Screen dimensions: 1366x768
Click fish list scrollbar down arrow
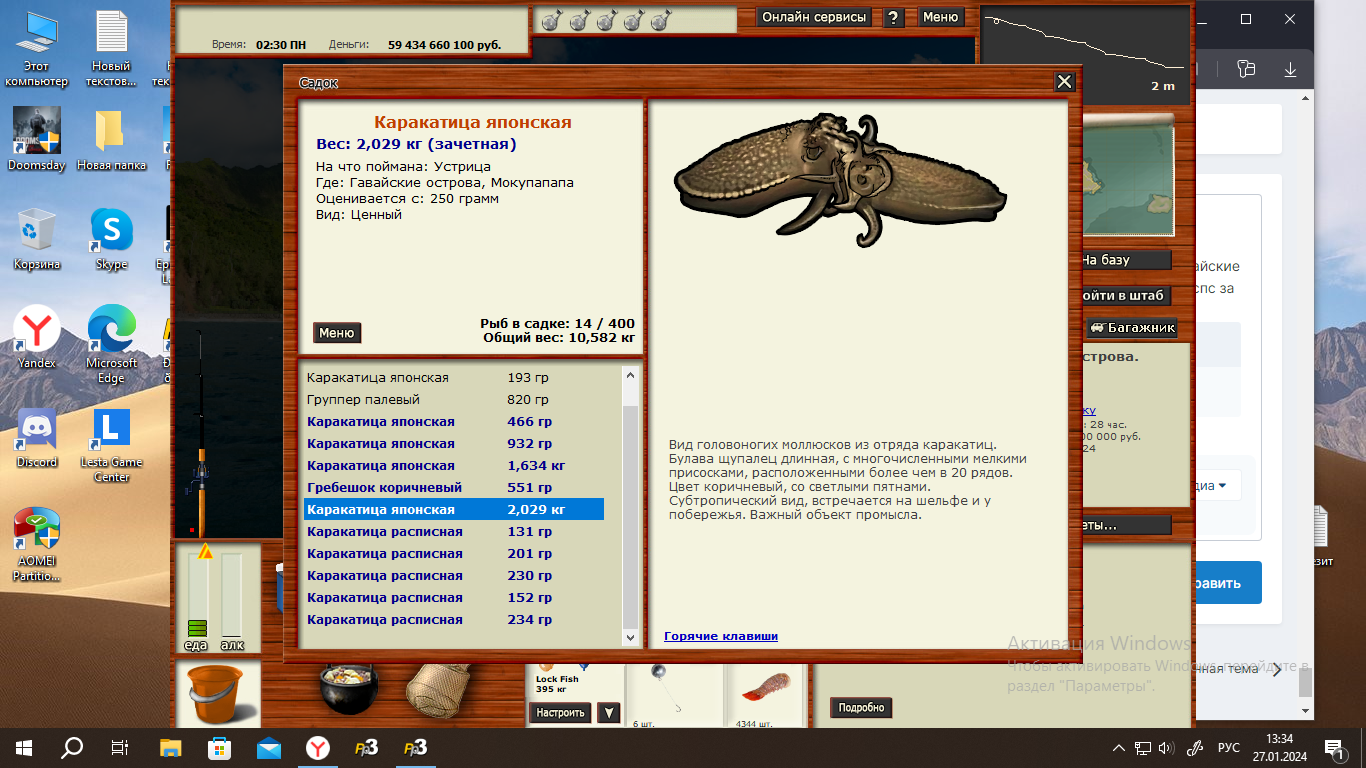(x=630, y=637)
